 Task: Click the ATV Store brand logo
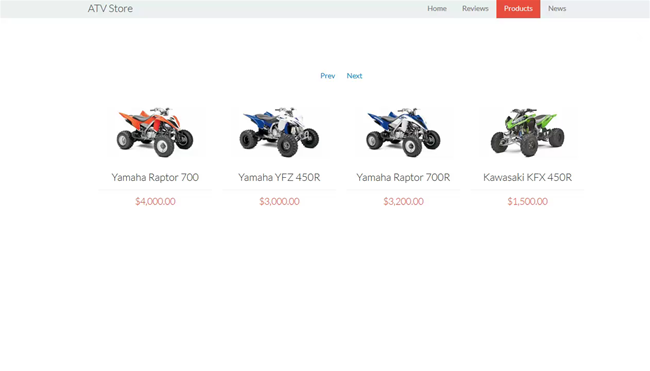tap(110, 9)
